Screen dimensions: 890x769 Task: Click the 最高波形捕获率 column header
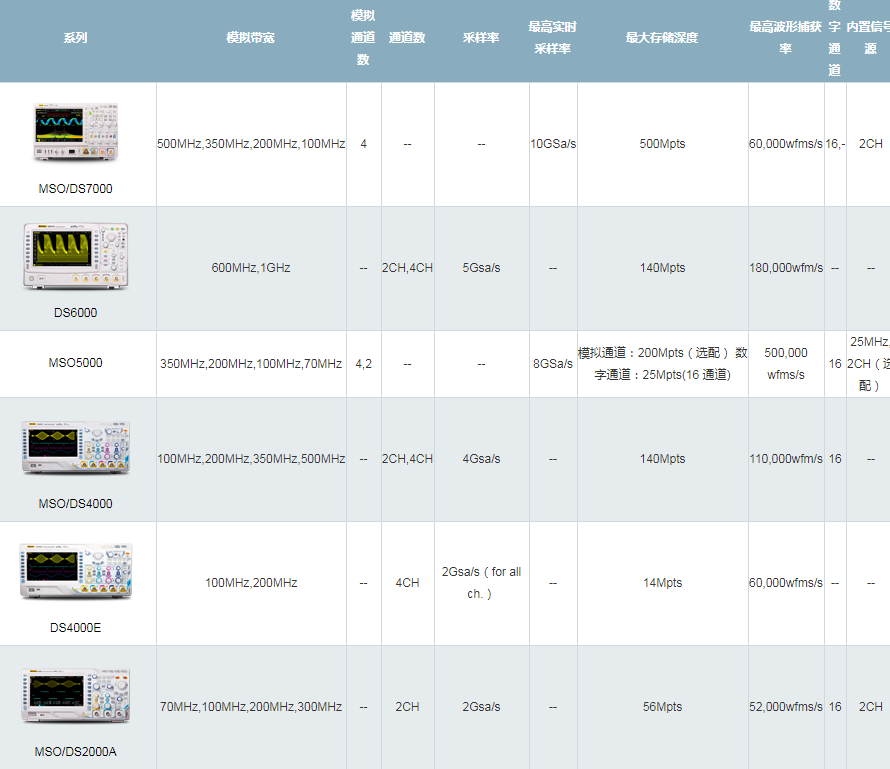786,37
